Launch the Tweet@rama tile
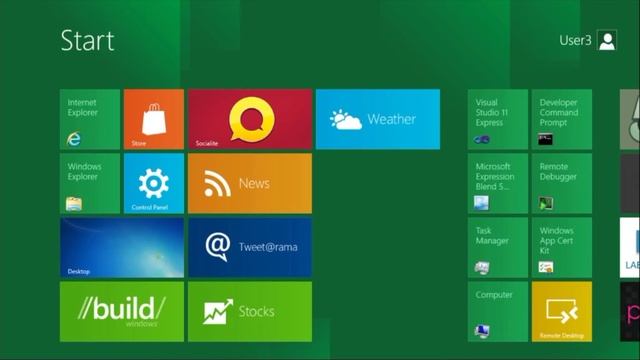 tap(250, 247)
